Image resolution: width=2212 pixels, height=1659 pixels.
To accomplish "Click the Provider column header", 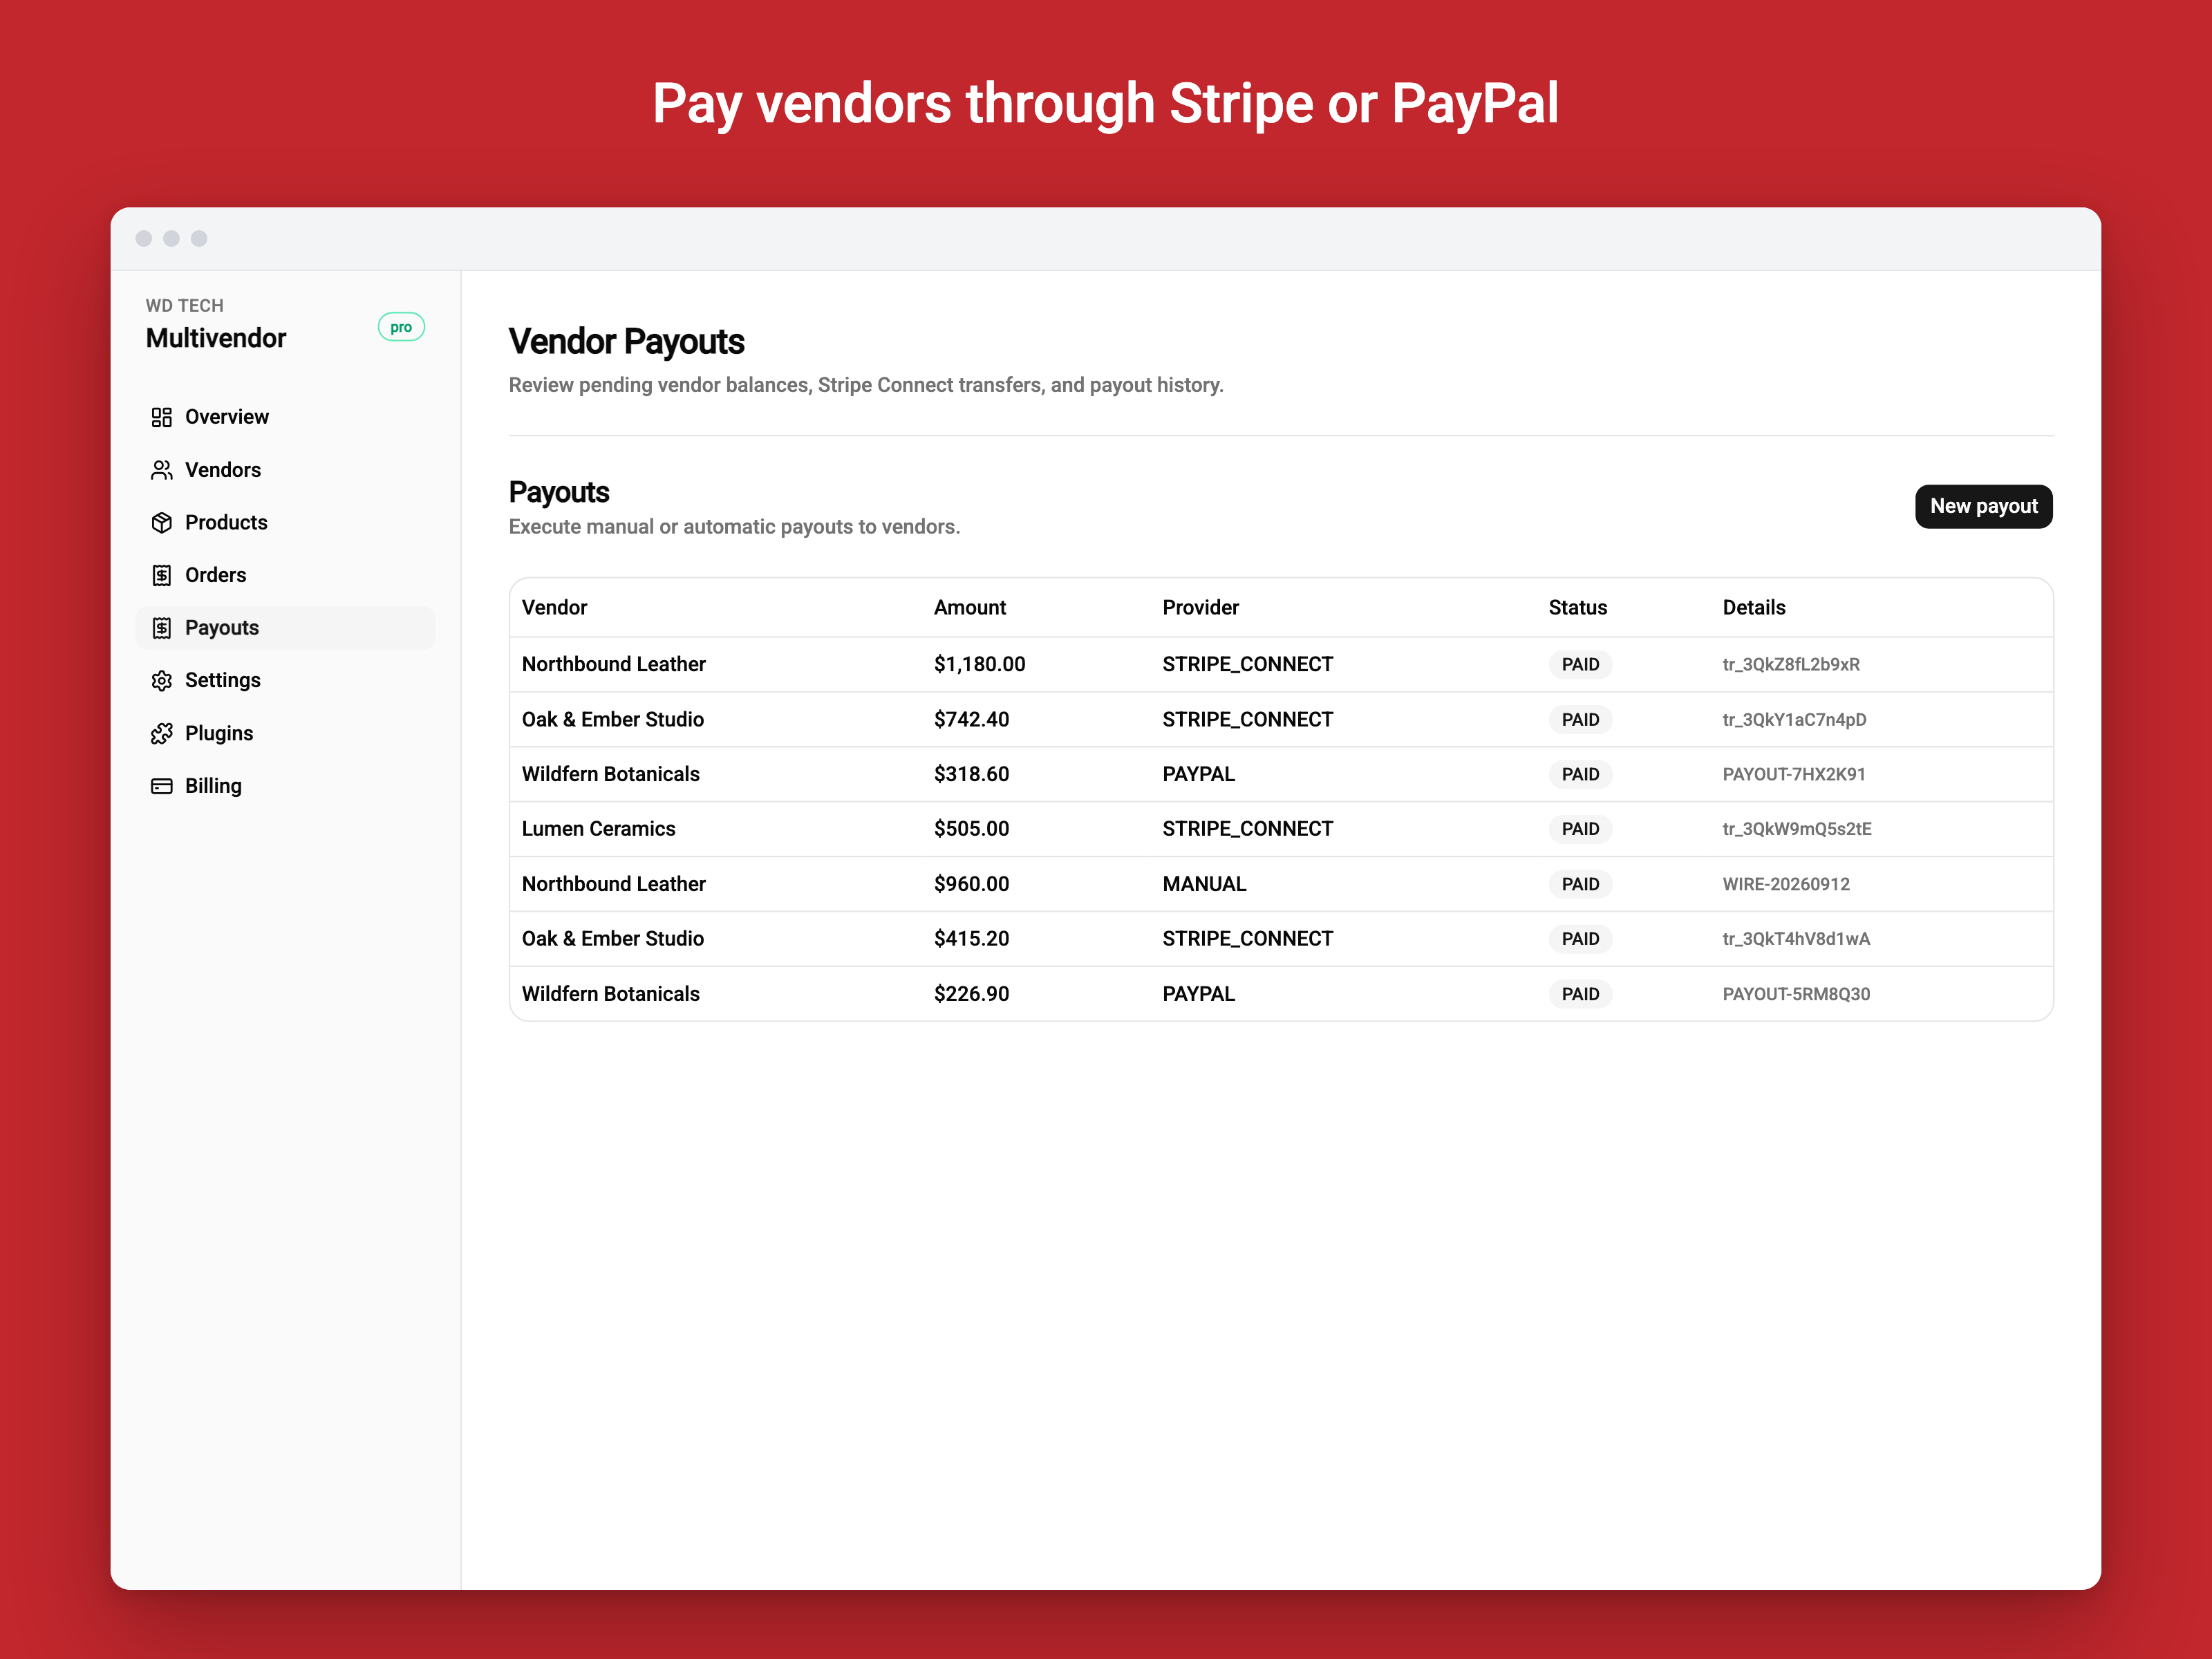I will click(1200, 607).
